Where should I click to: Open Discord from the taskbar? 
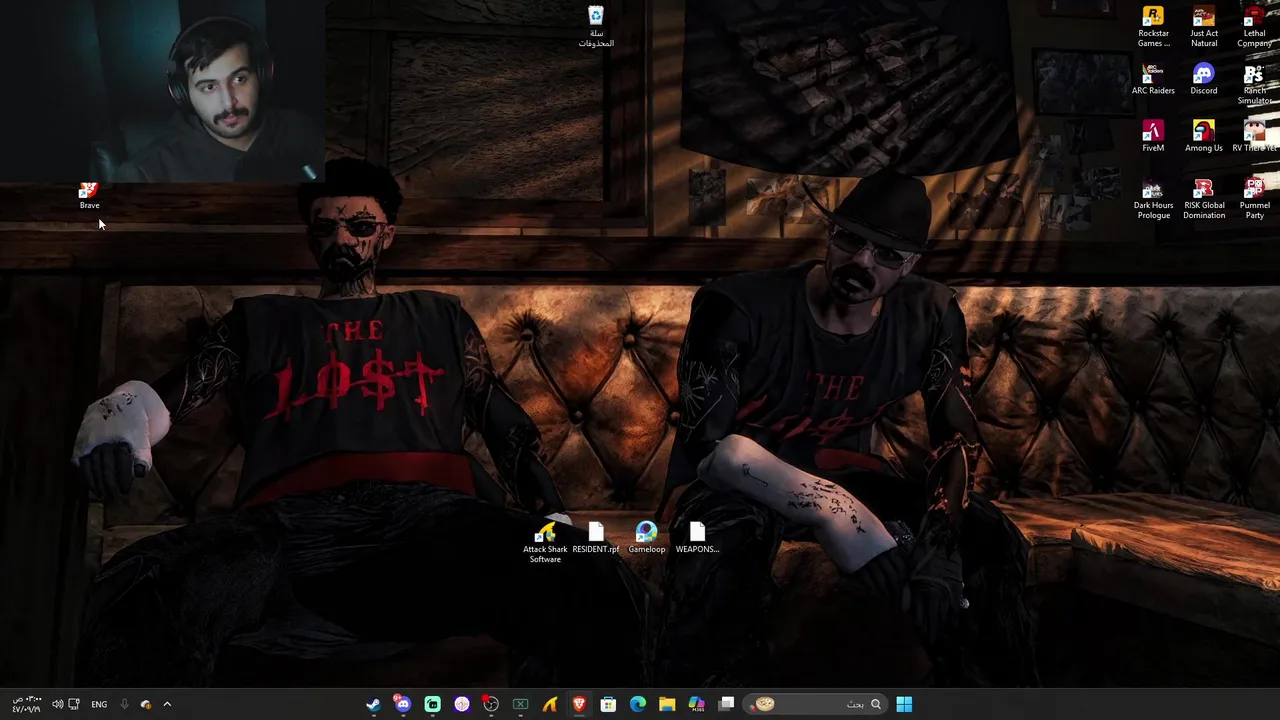coord(403,704)
